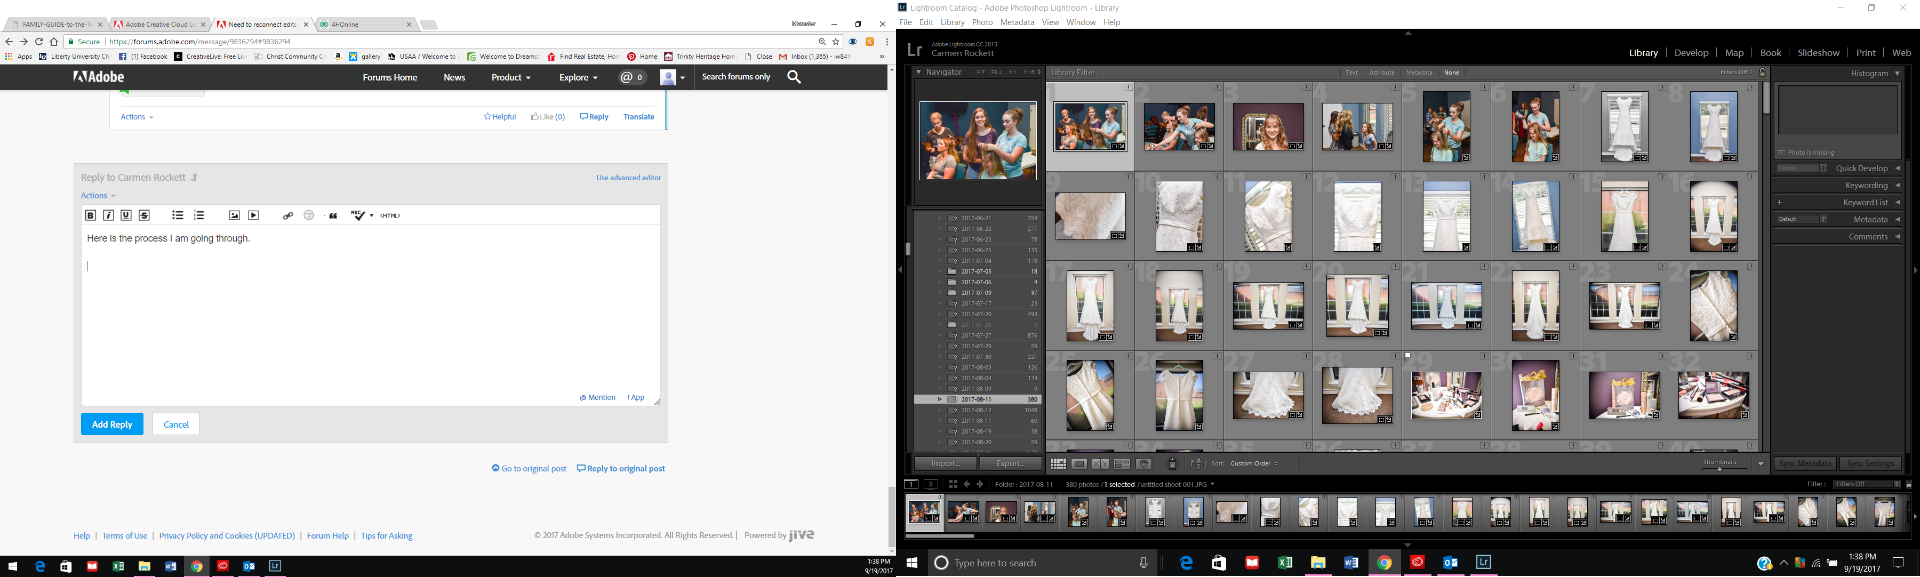Switch to the Adobe Creative Cloud tab
The height and width of the screenshot is (577, 1920).
coord(160,24)
